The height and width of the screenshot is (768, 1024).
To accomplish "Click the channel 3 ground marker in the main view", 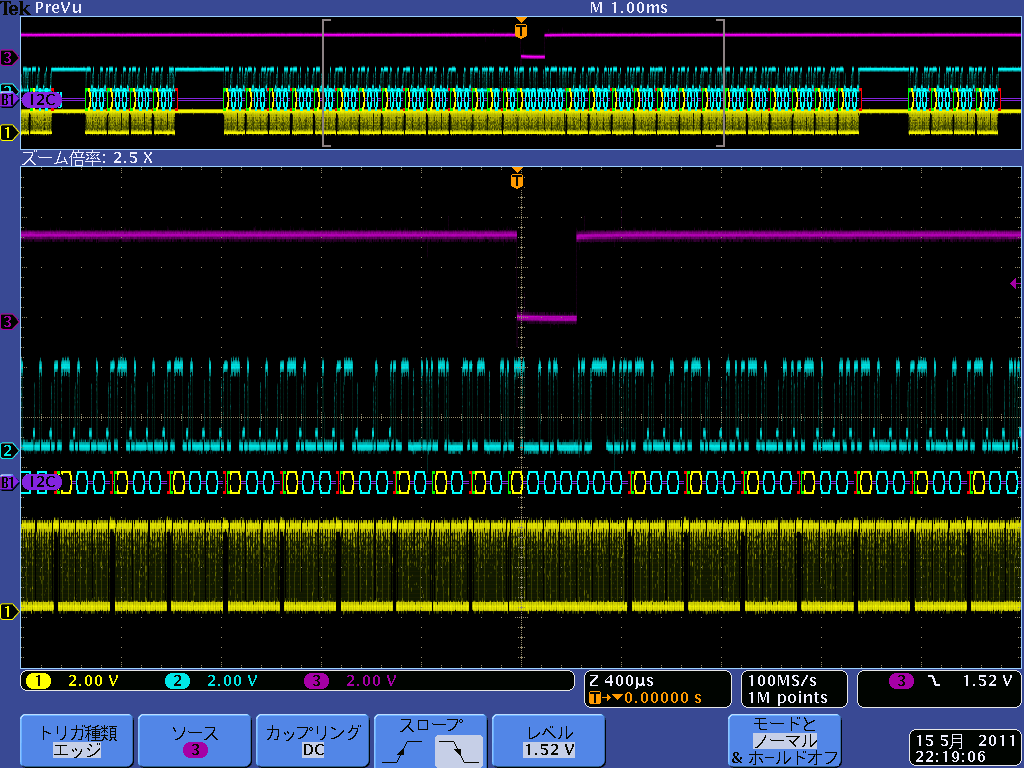I will (x=10, y=322).
